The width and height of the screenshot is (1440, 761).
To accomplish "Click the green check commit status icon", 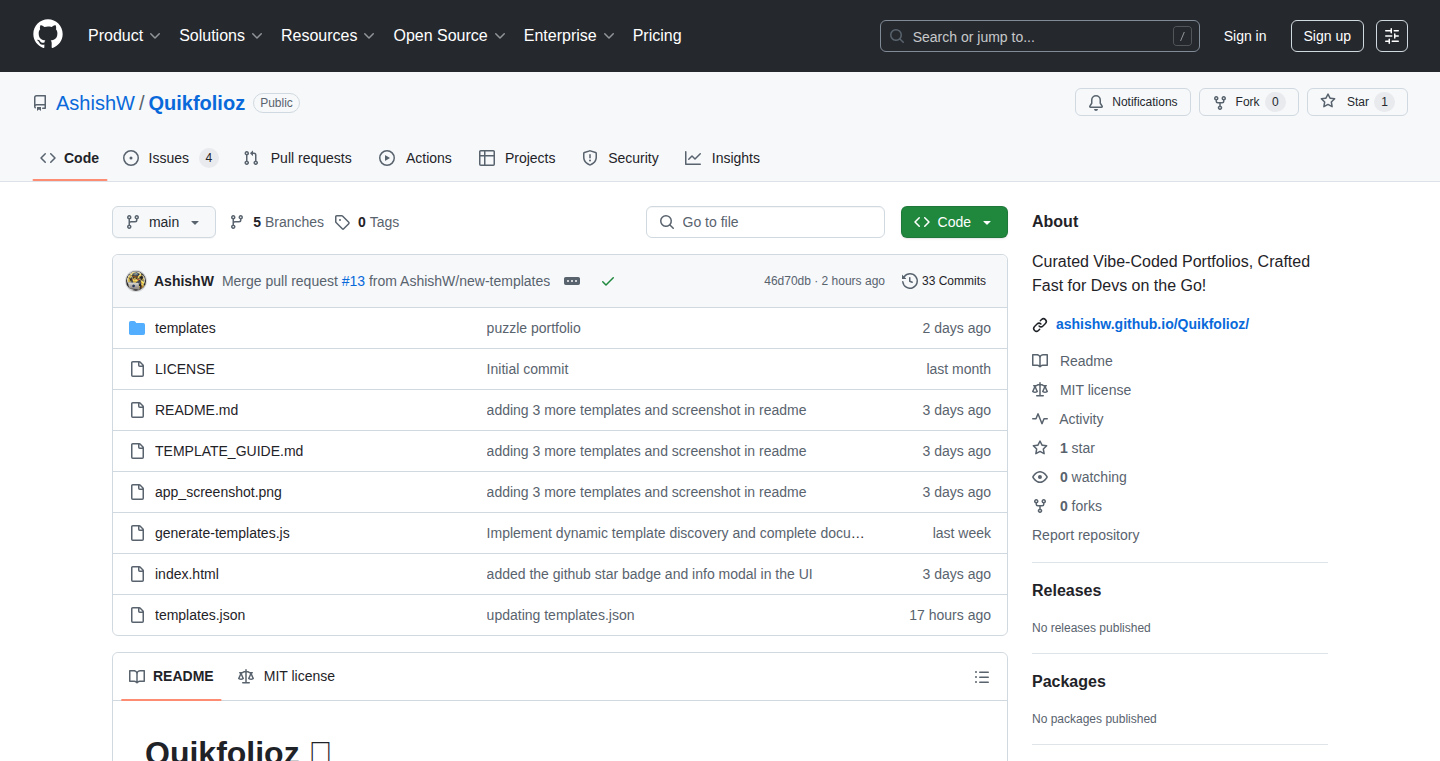I will [607, 281].
